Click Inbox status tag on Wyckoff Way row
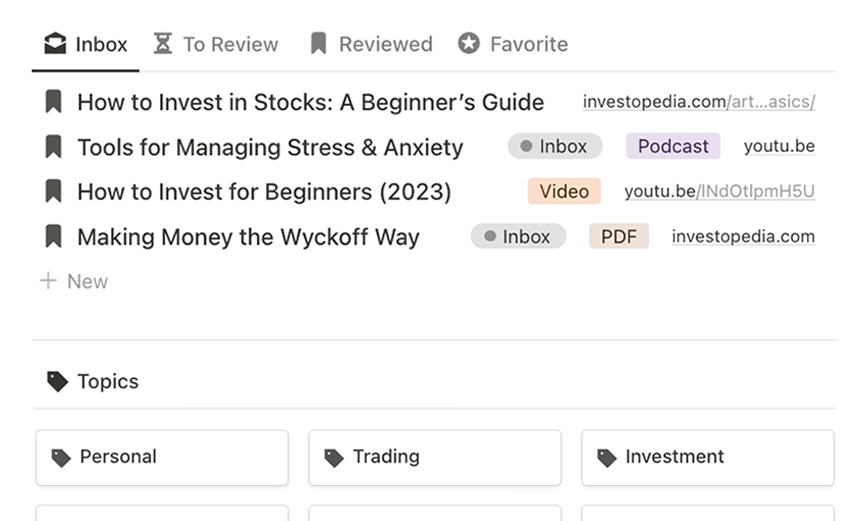 [518, 237]
